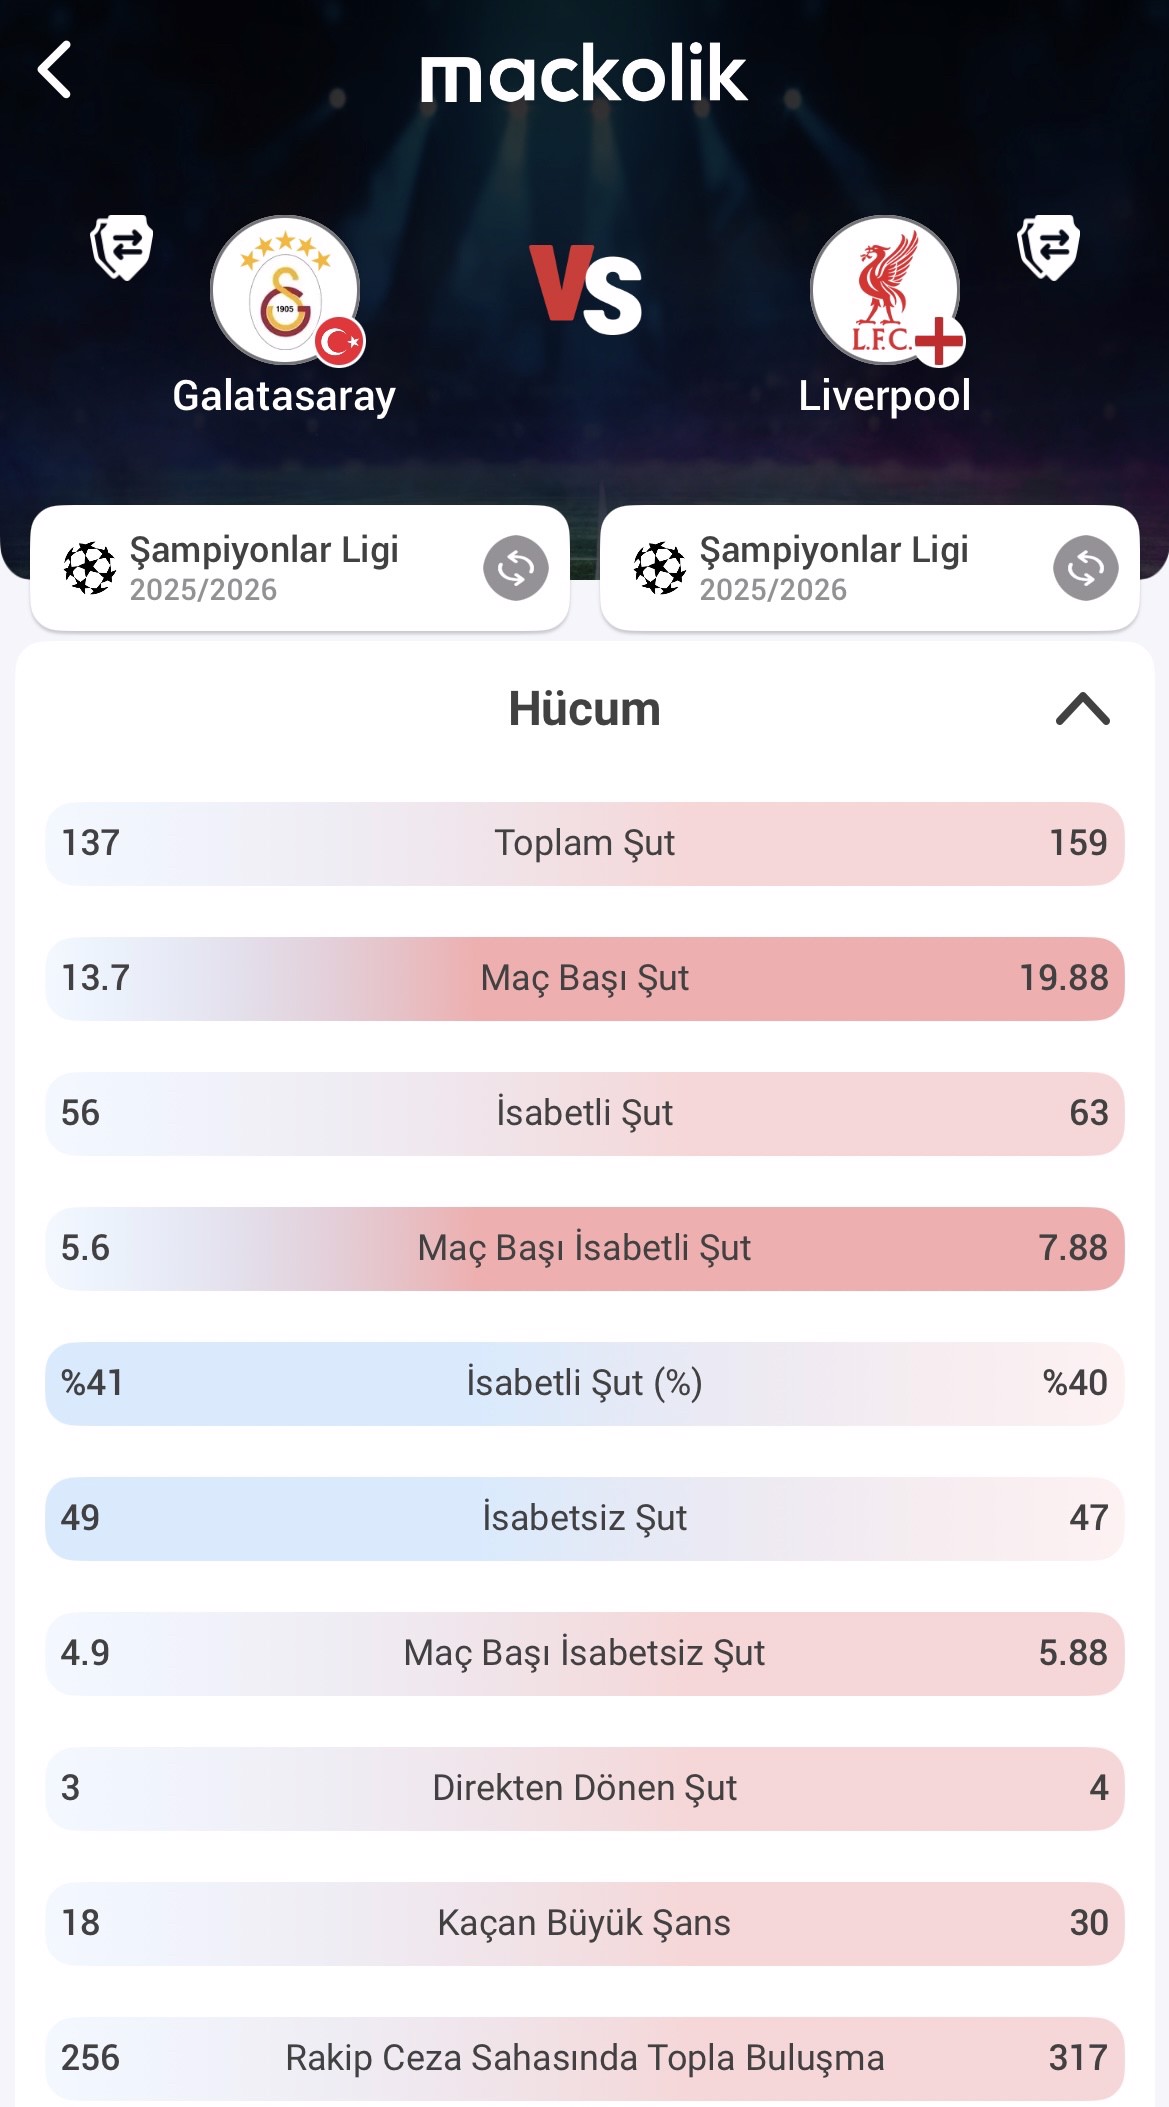Select the Toplam Şut stat row

(x=584, y=843)
